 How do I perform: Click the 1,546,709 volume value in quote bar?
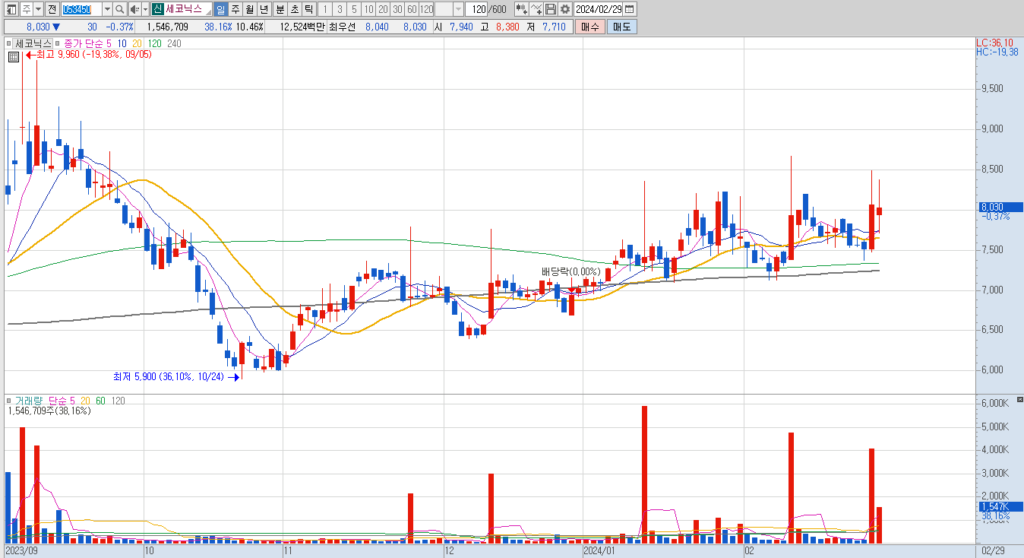[x=167, y=27]
